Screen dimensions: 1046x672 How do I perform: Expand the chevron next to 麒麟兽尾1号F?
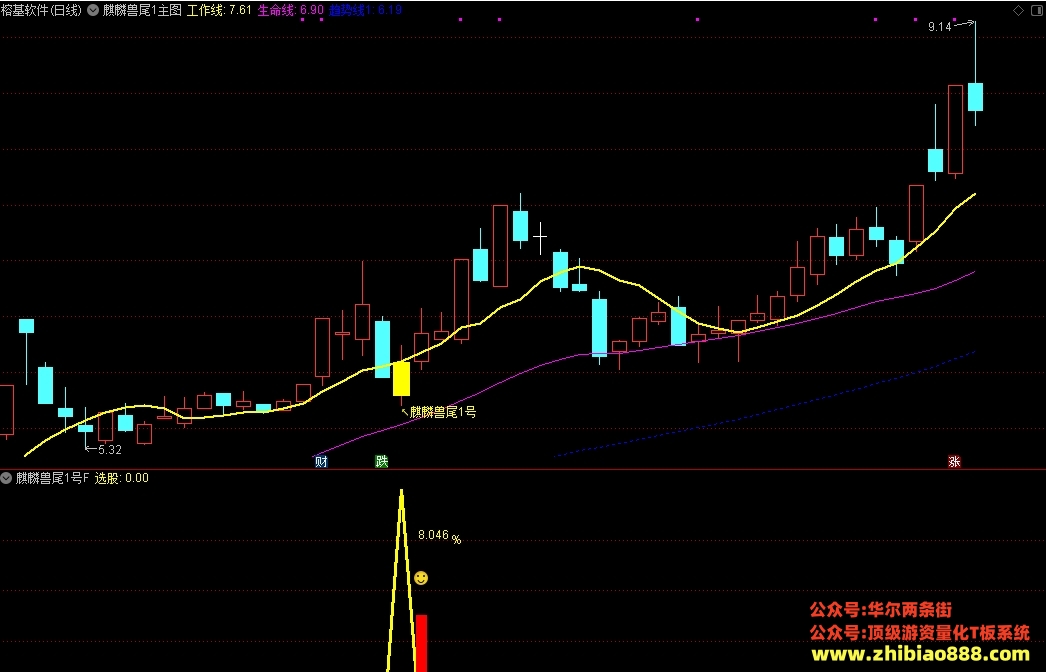pyautogui.click(x=6, y=478)
